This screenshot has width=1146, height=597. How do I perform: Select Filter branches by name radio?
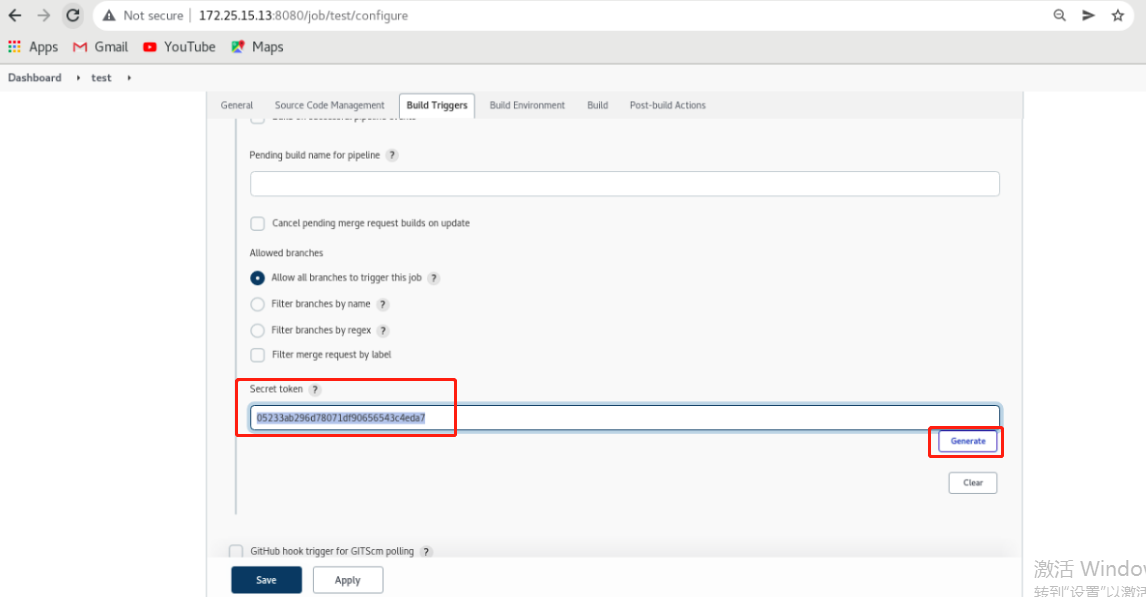257,305
